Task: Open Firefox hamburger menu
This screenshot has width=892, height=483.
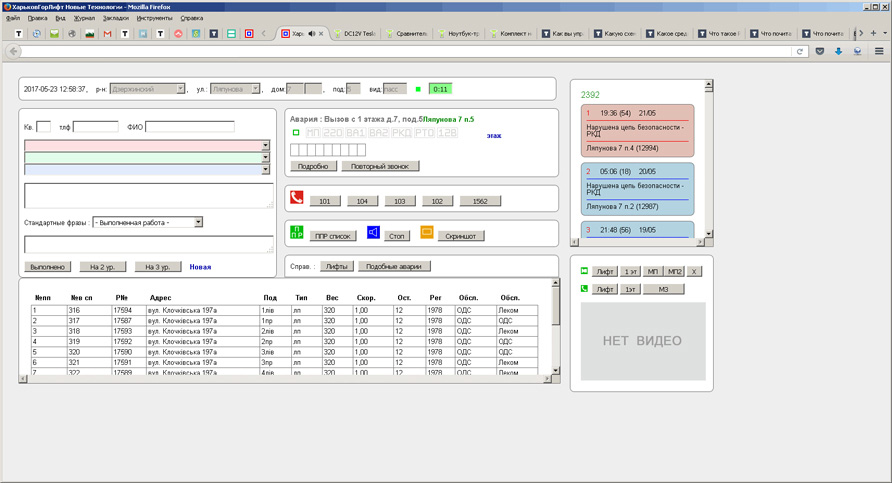Action: click(x=879, y=51)
